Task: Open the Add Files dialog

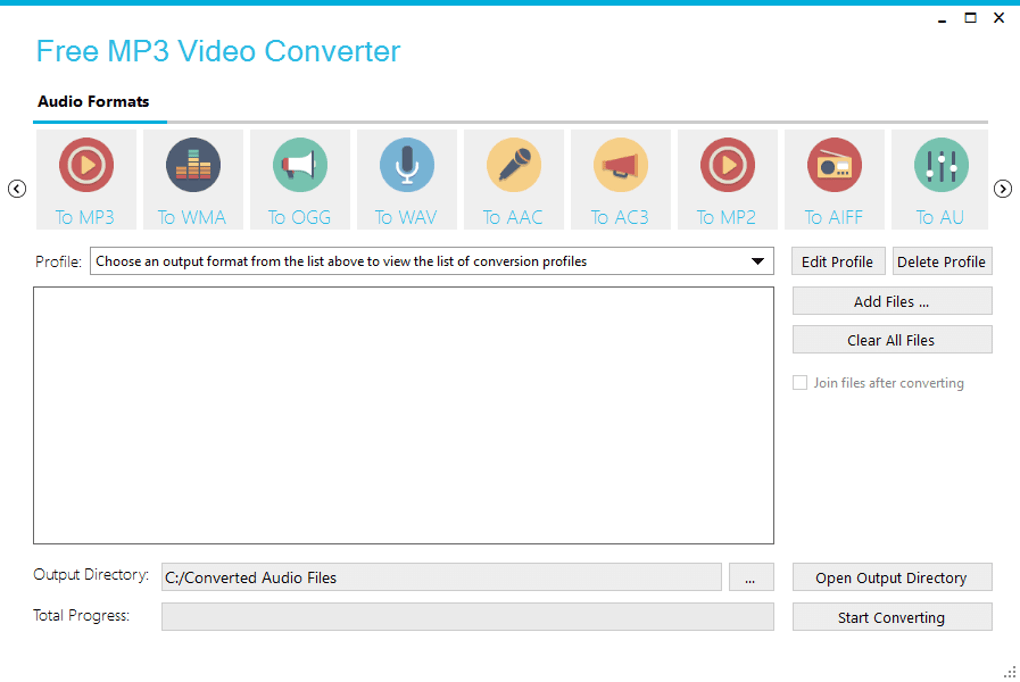Action: (892, 301)
